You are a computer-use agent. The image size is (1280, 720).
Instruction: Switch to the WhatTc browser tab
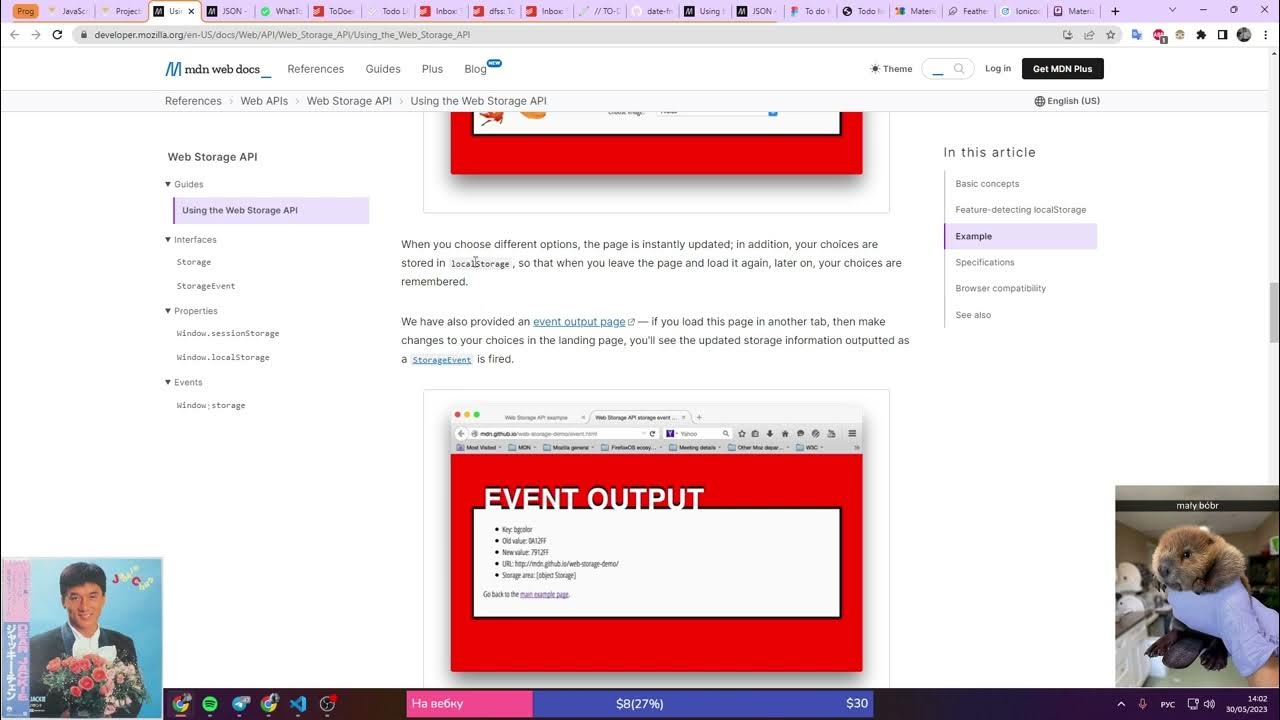280,11
